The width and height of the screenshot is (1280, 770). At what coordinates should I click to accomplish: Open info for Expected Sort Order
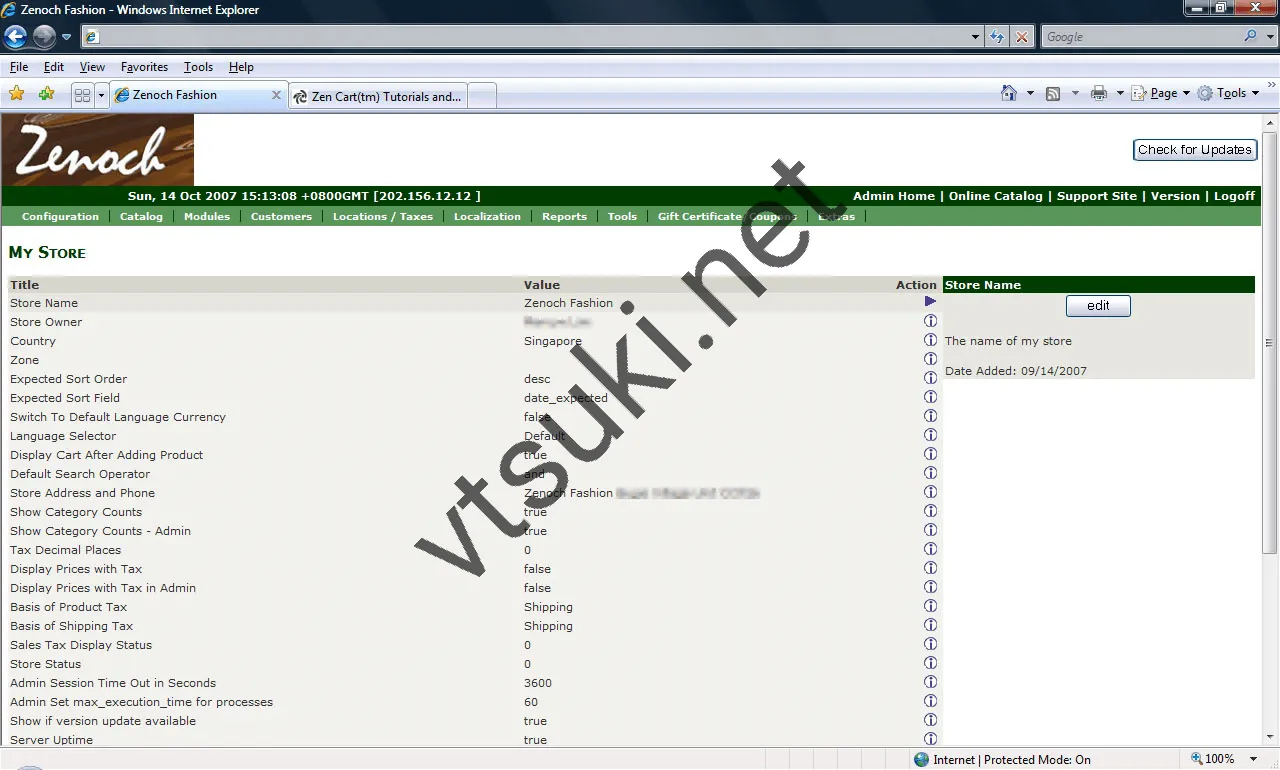point(930,378)
